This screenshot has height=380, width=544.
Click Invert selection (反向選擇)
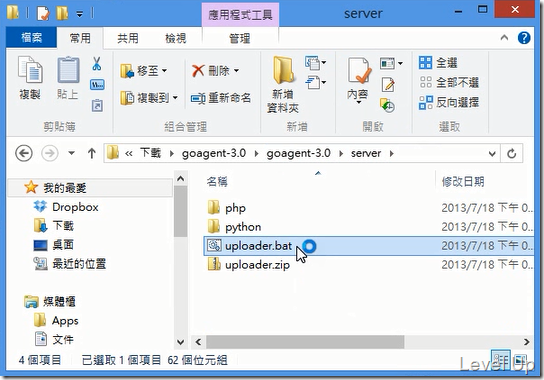pos(449,102)
